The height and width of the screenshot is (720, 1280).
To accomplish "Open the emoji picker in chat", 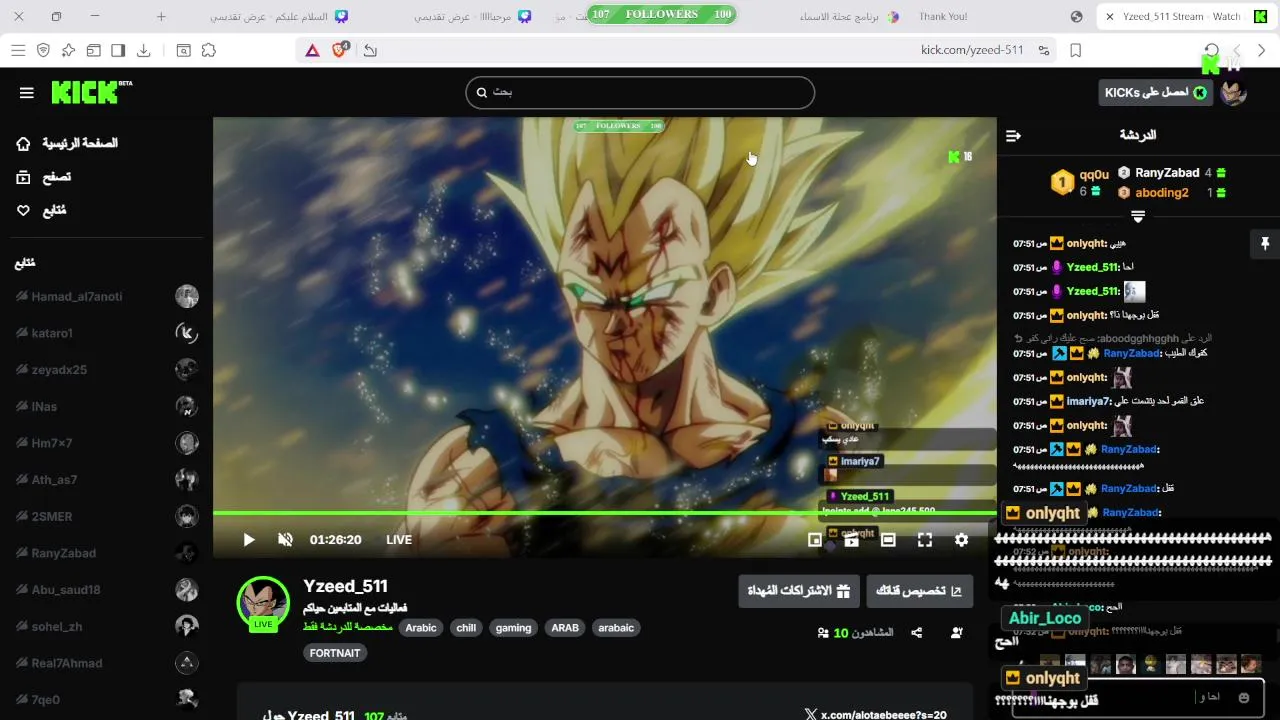I will tap(1244, 697).
